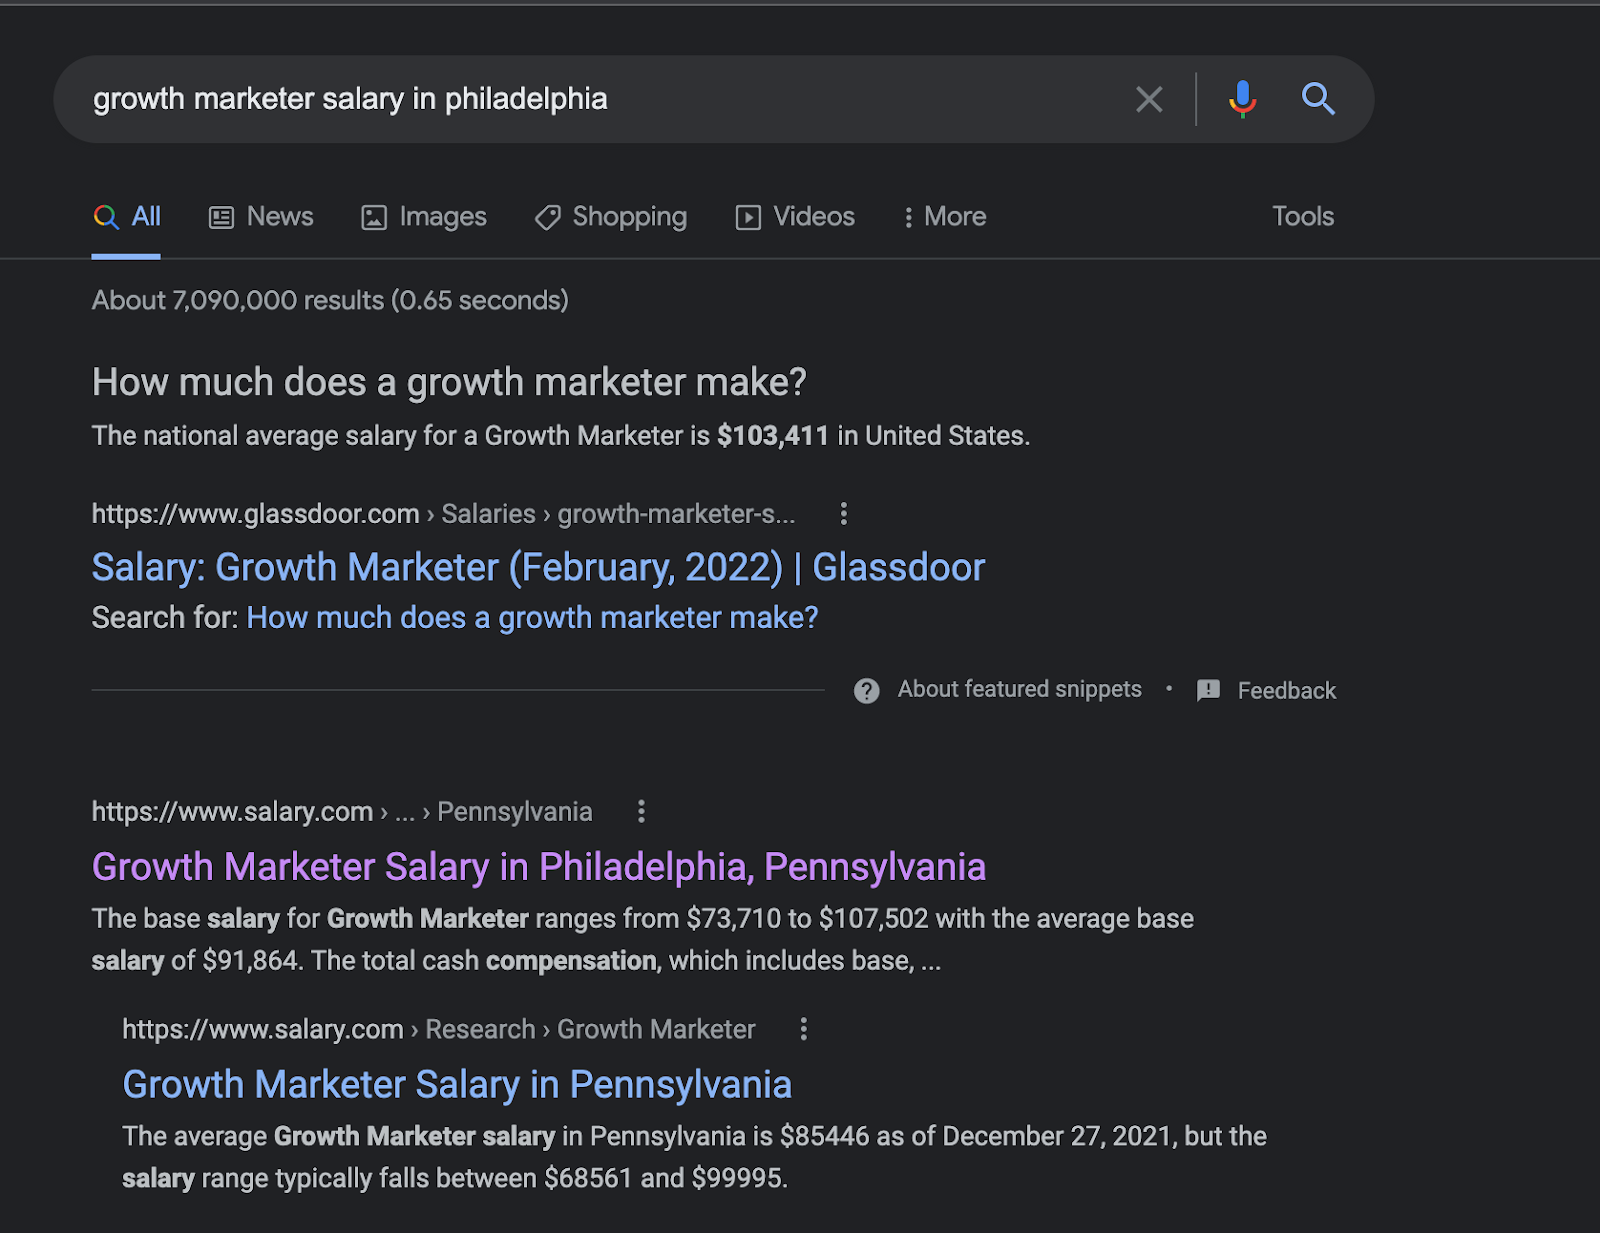The width and height of the screenshot is (1600, 1233).
Task: Open options menu for salary.com Research result
Action: [x=803, y=1030]
